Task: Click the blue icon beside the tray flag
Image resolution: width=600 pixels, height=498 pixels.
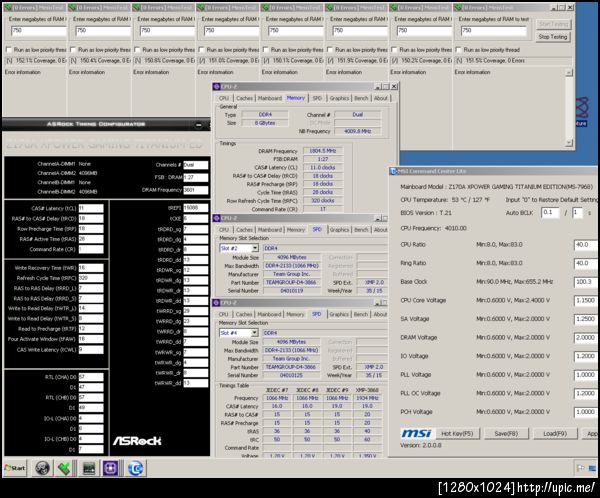Action: pos(592,468)
